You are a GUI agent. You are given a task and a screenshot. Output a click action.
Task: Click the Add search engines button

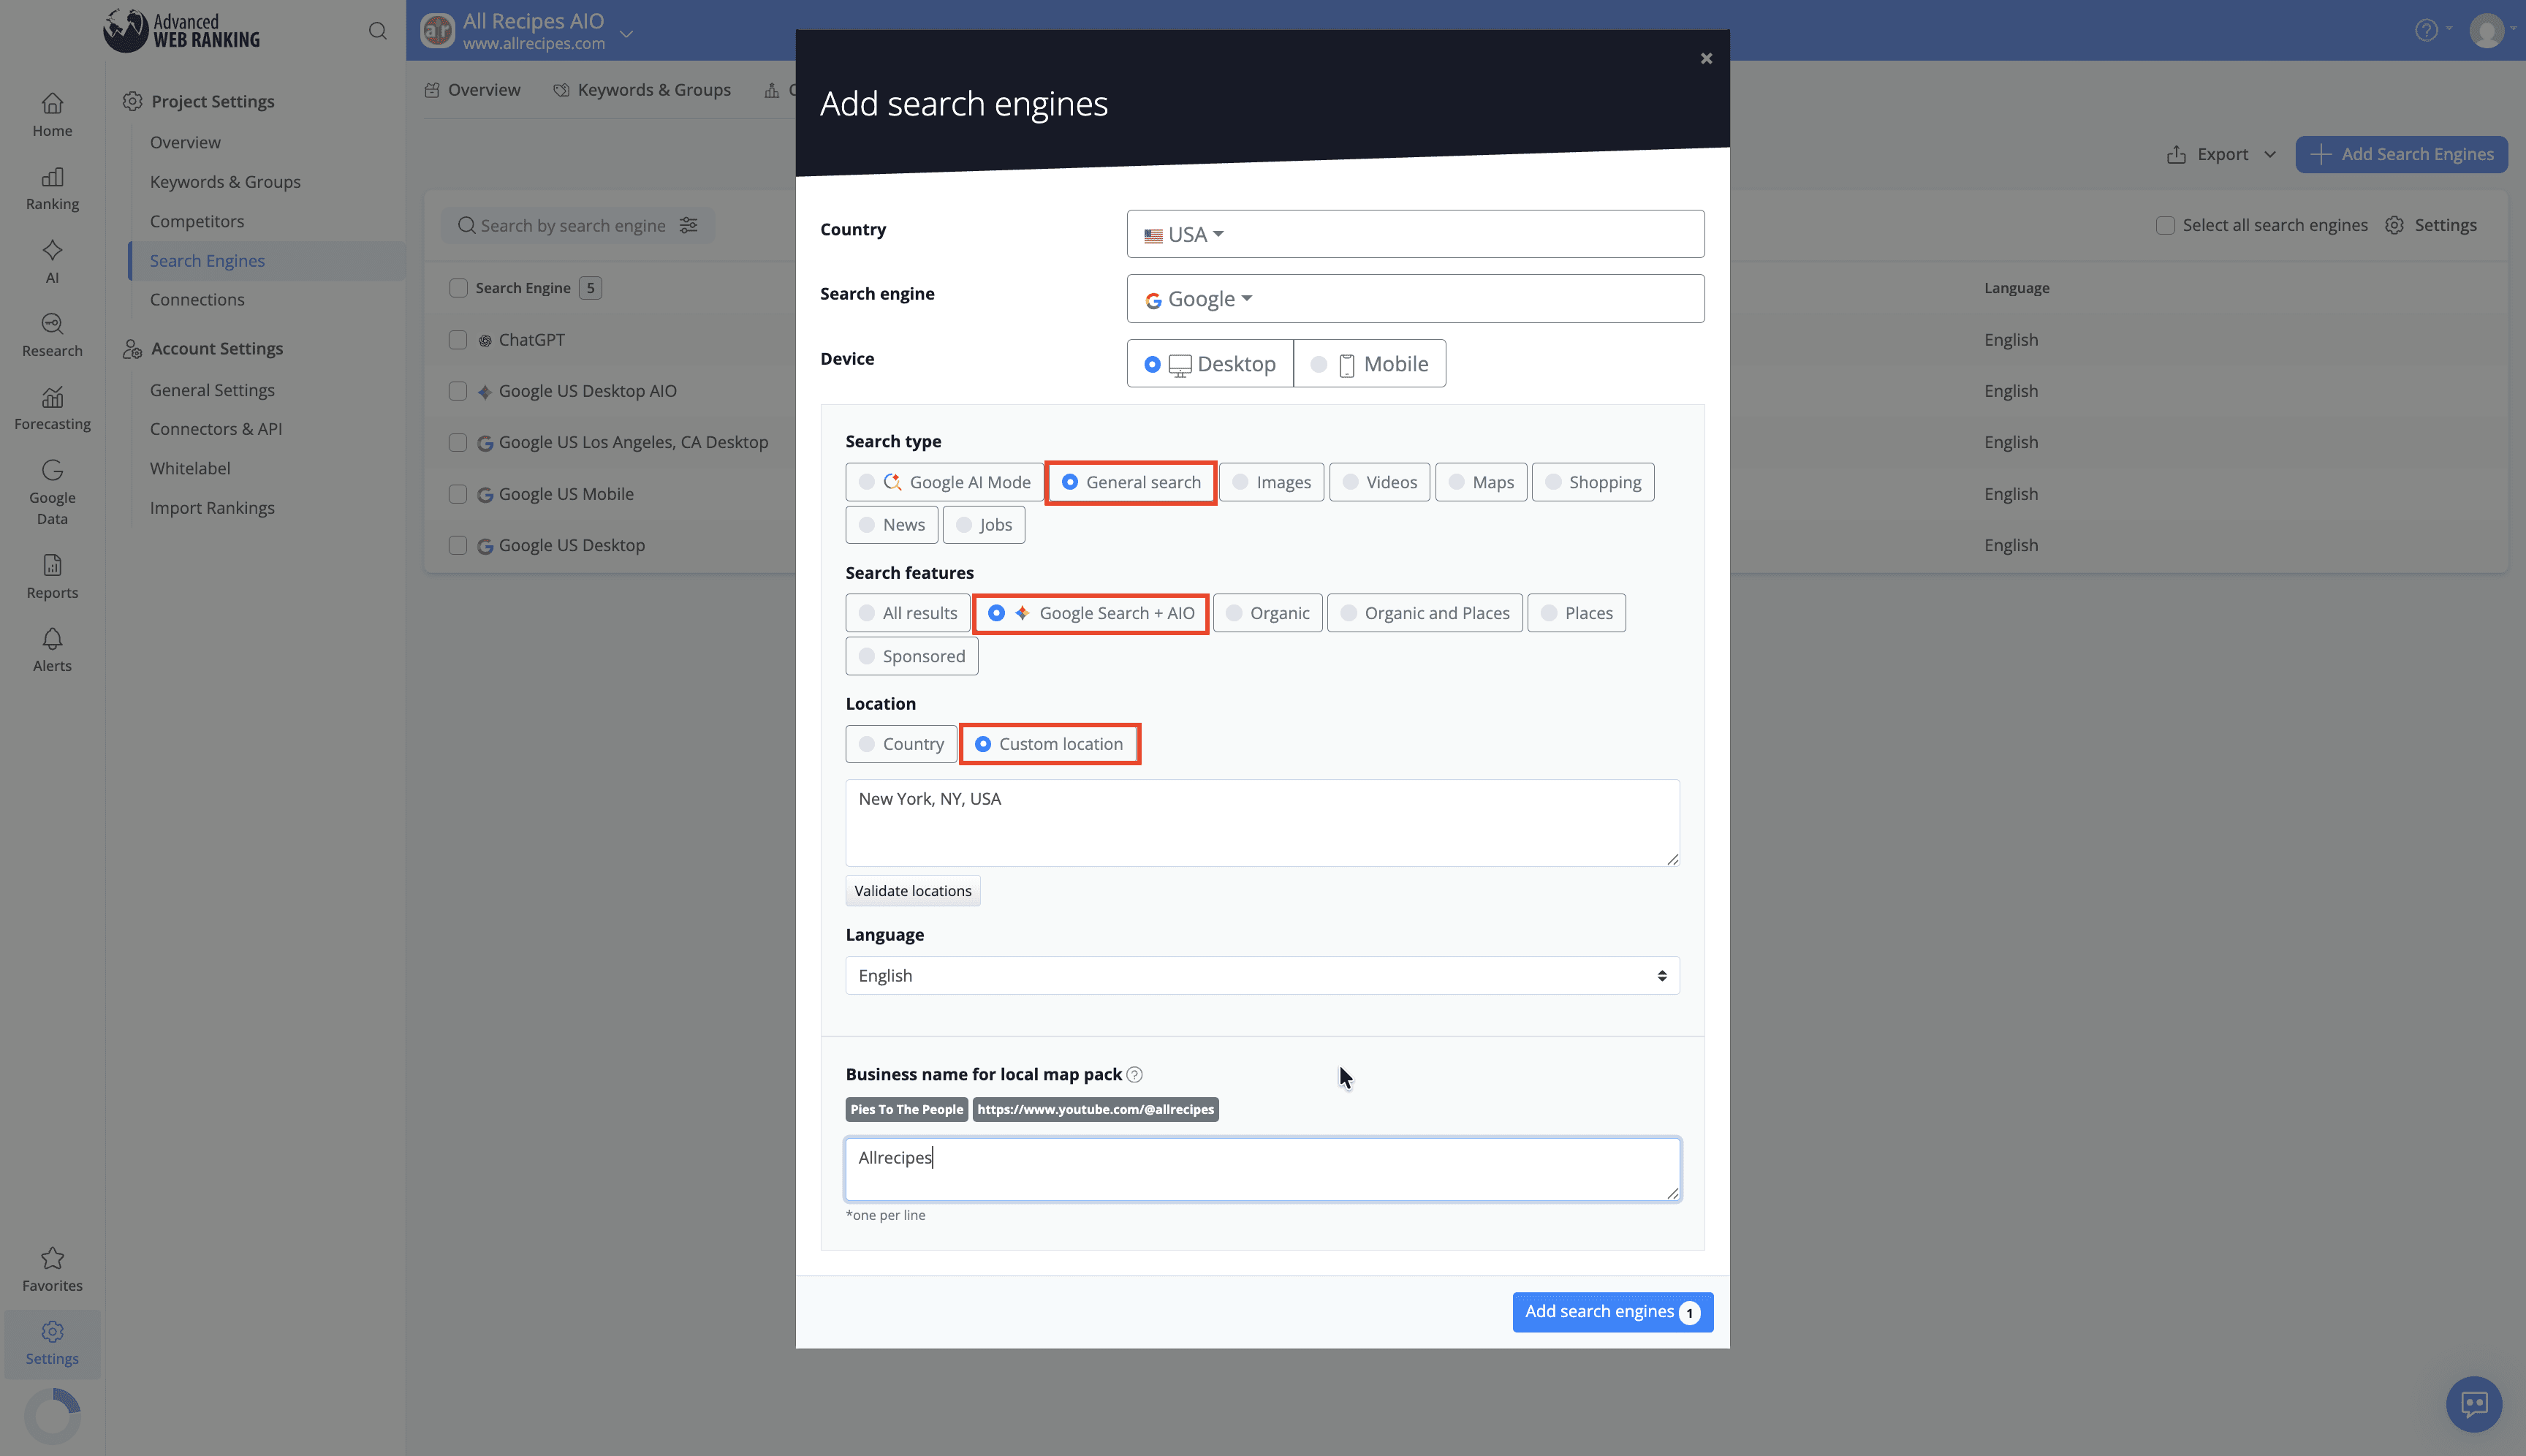[x=1610, y=1311]
